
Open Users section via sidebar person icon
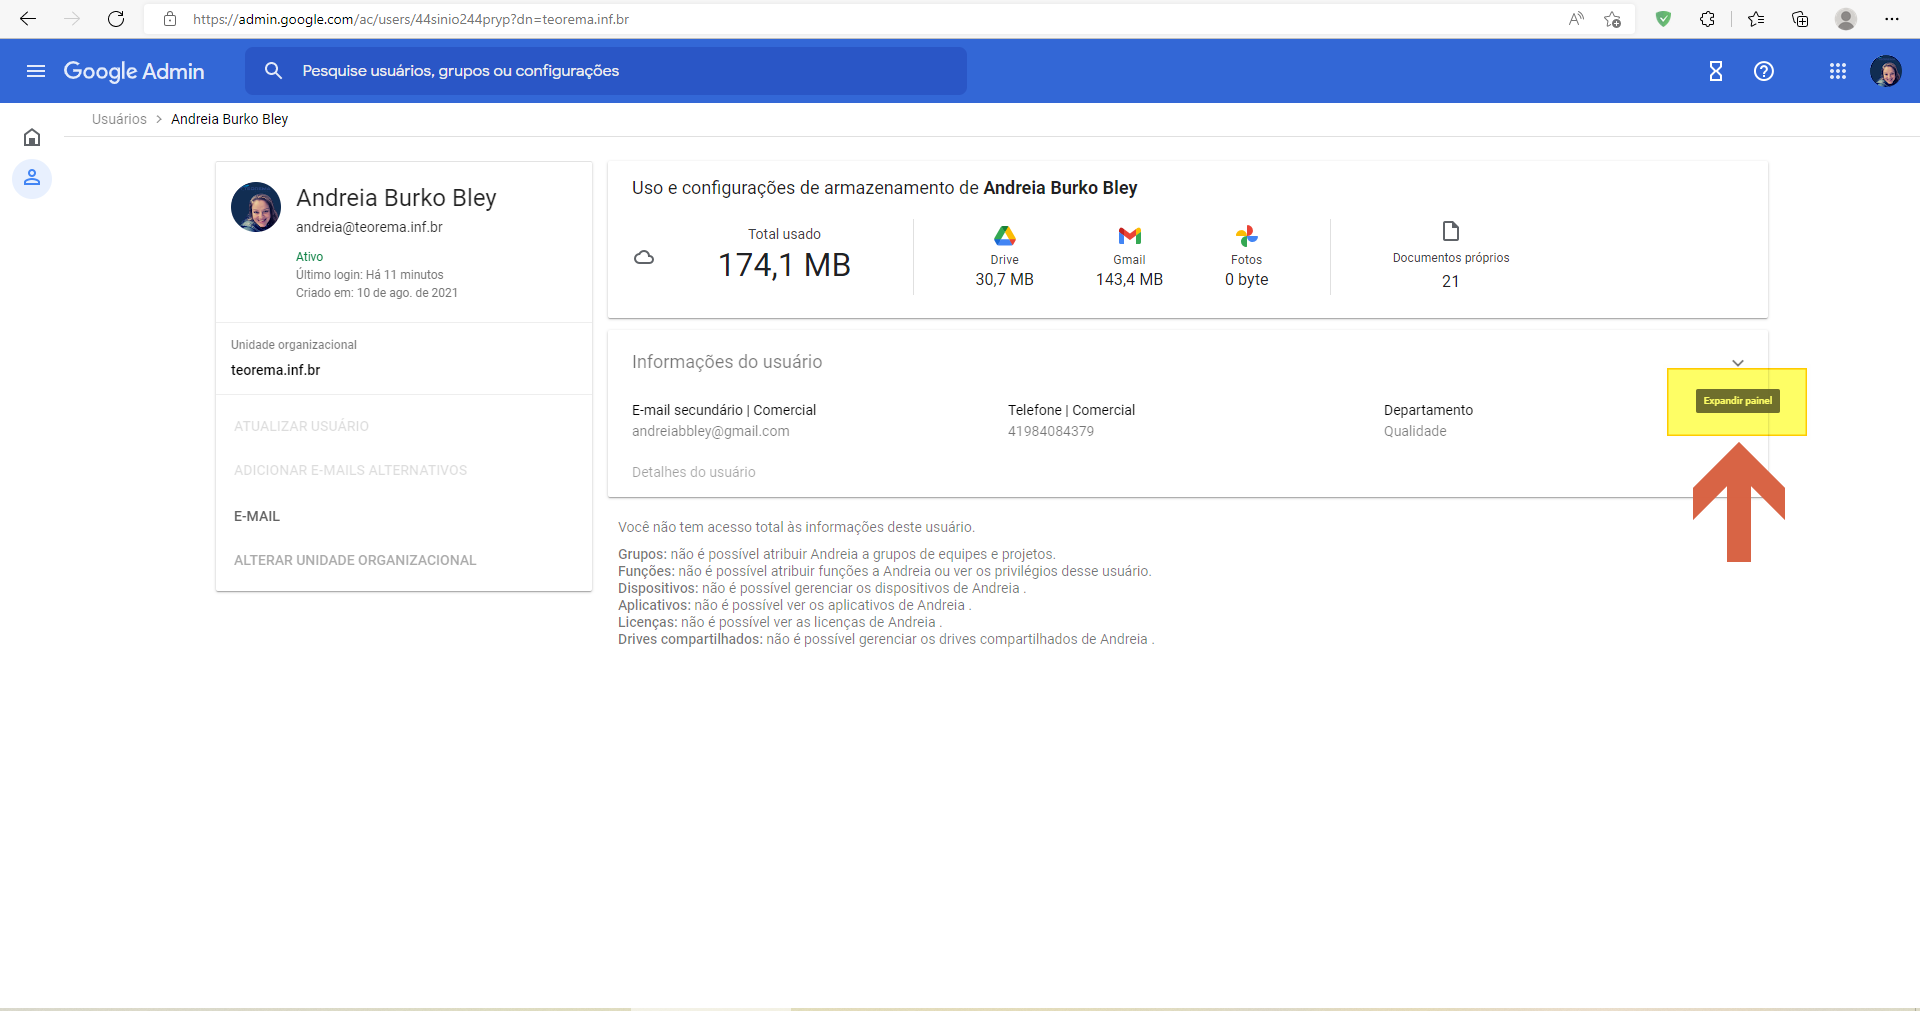tap(32, 178)
